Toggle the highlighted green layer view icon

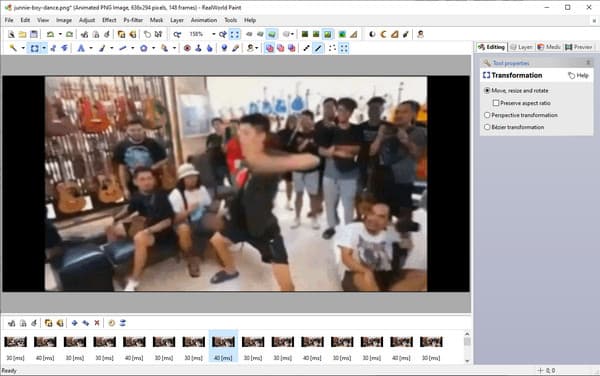272,34
